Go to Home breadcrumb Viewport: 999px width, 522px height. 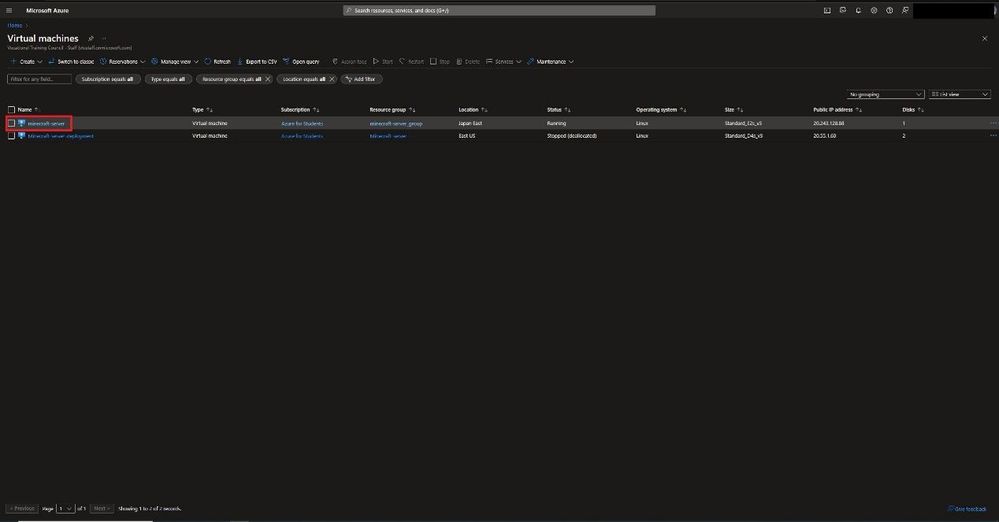[x=15, y=25]
